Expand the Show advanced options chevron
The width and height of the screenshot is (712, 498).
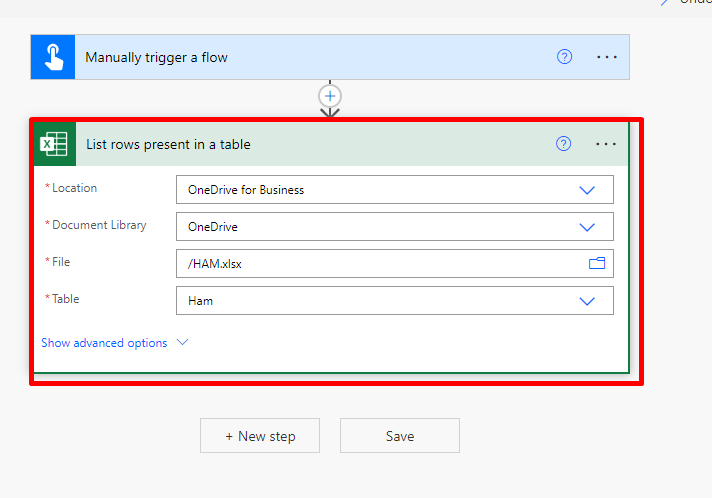click(x=182, y=343)
